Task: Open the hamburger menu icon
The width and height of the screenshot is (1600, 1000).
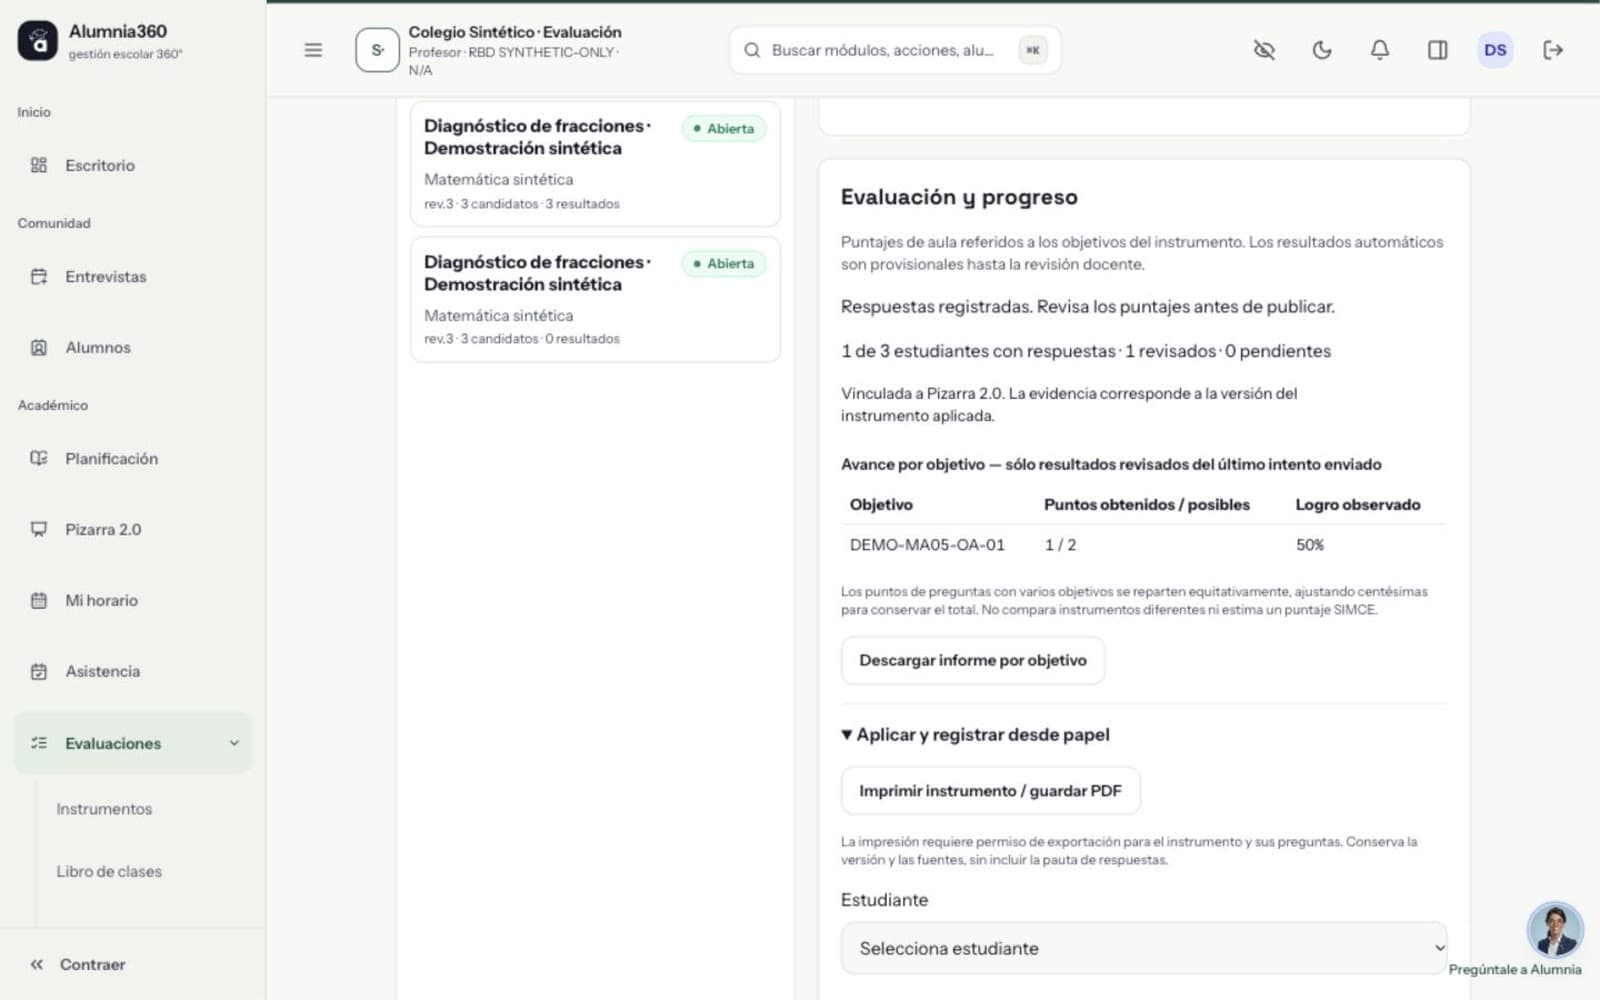Action: 313,50
